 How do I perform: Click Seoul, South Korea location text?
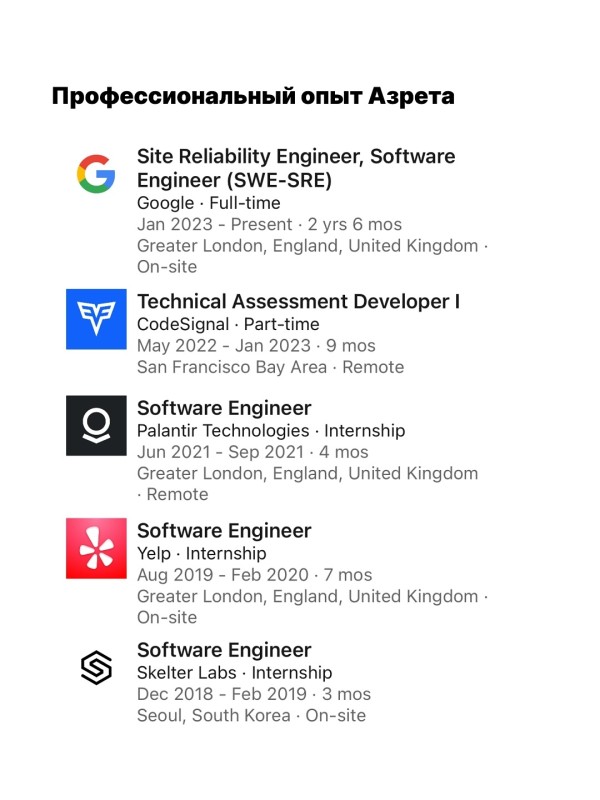tap(213, 715)
